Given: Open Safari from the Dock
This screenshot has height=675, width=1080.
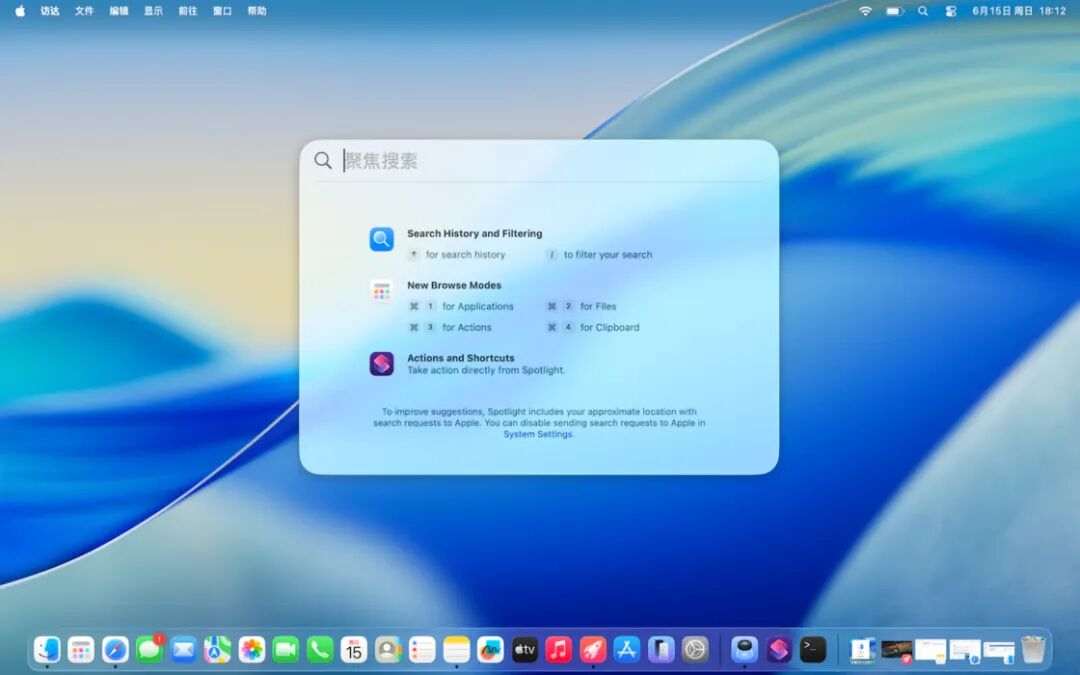Looking at the screenshot, I should pos(115,650).
